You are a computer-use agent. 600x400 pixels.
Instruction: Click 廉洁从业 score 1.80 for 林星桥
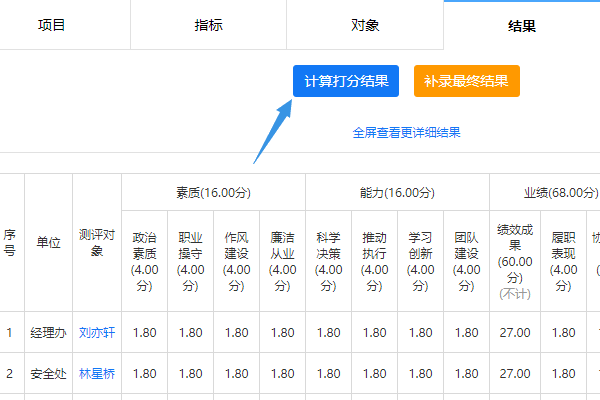tap(282, 374)
